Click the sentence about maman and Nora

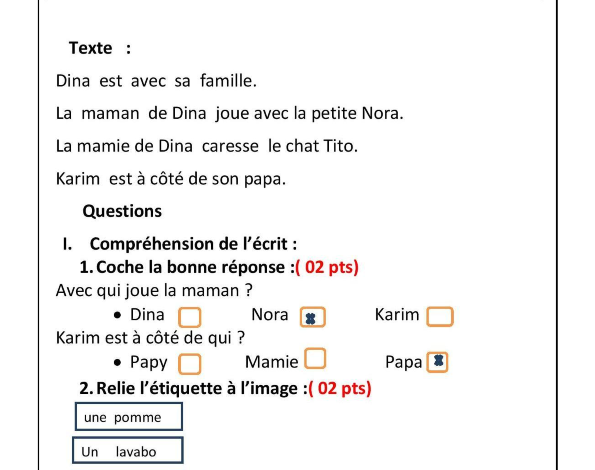point(230,113)
